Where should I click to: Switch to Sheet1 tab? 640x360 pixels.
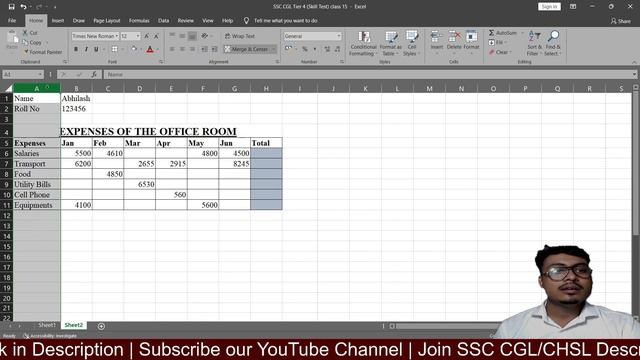pyautogui.click(x=47, y=325)
